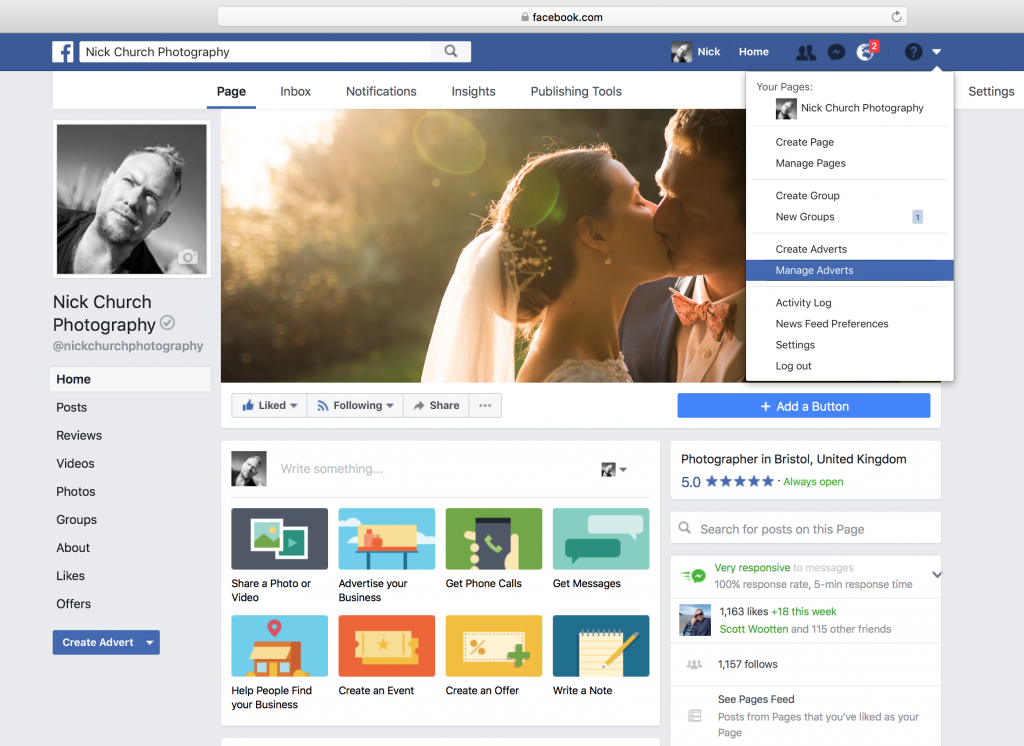Open the help question mark icon
This screenshot has height=746, width=1024.
click(914, 52)
